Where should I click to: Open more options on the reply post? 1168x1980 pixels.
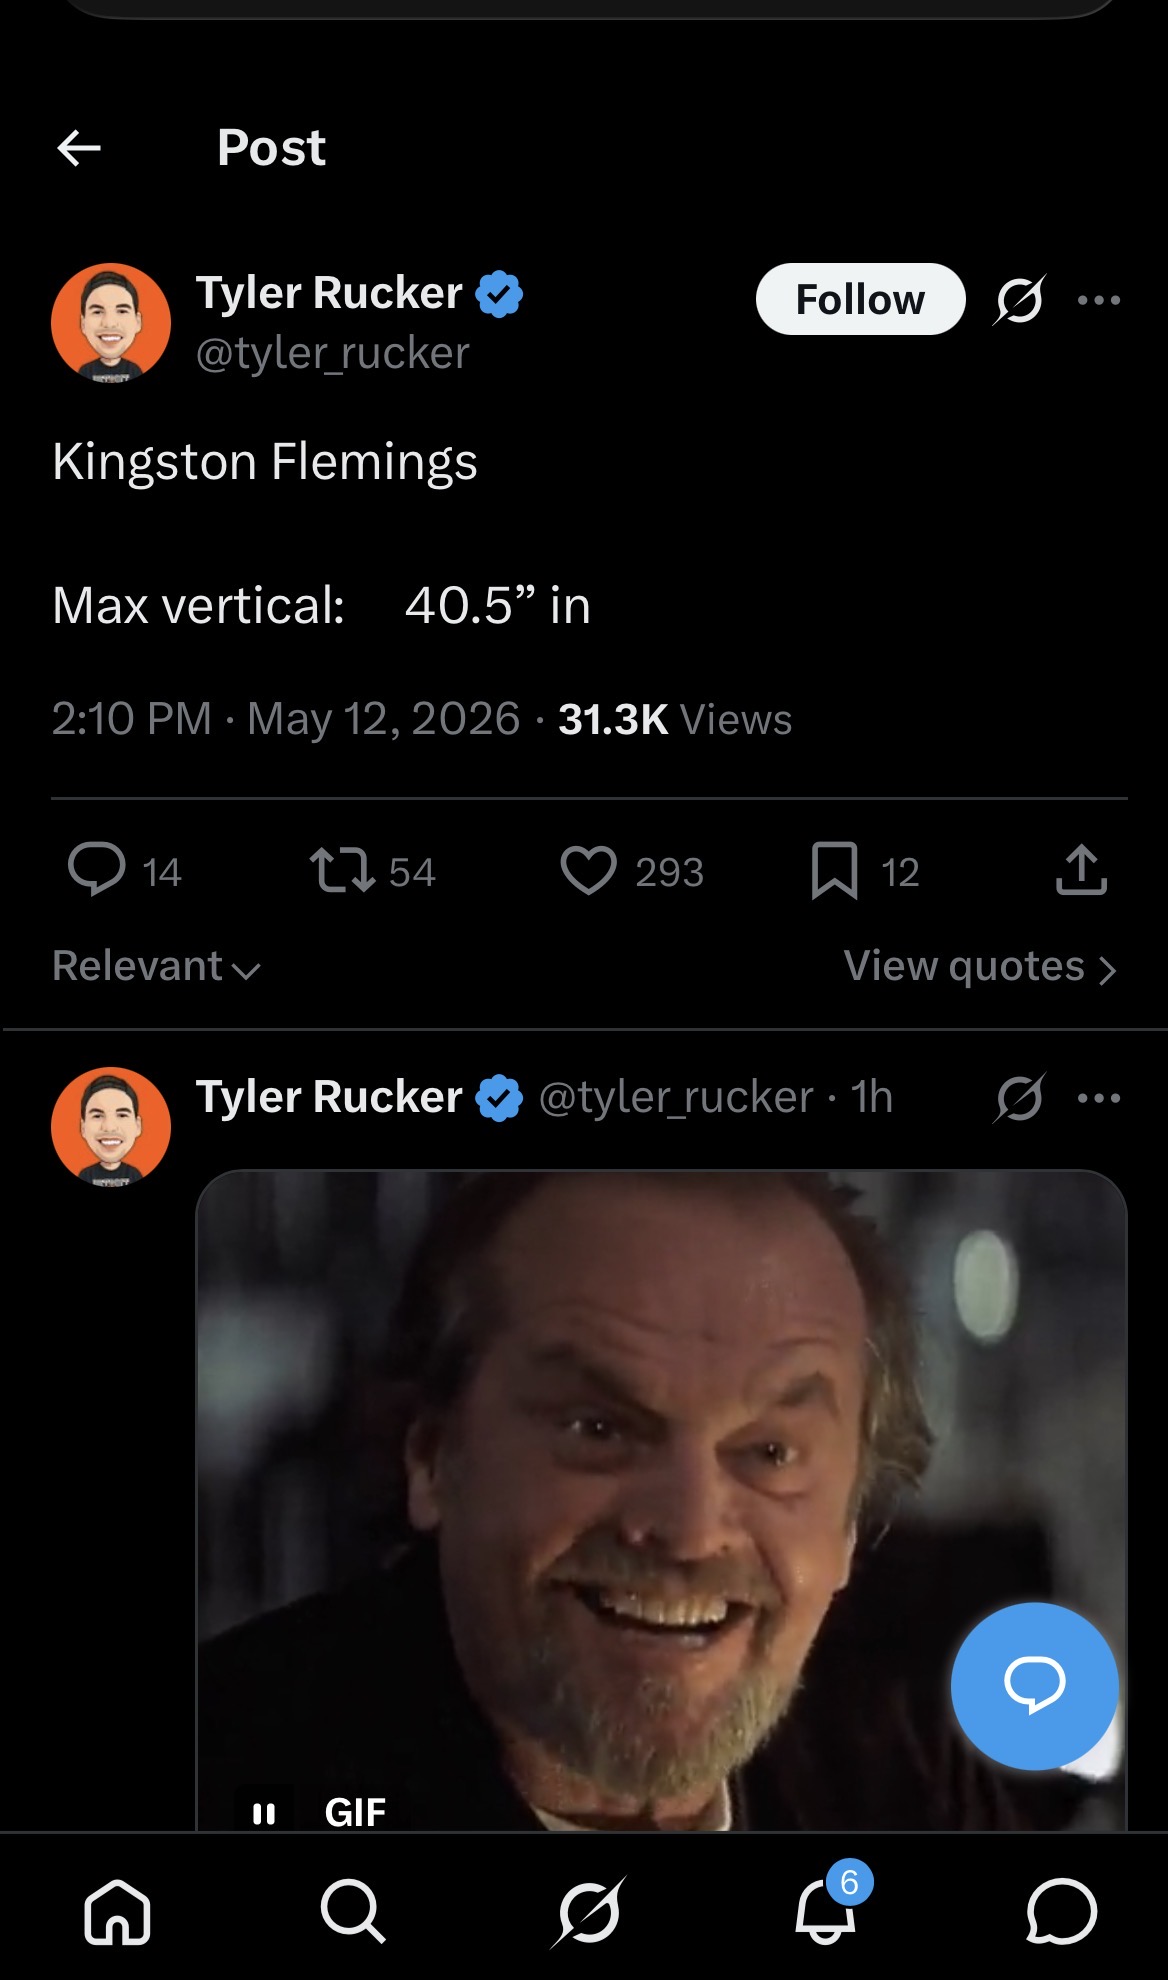[1099, 1097]
